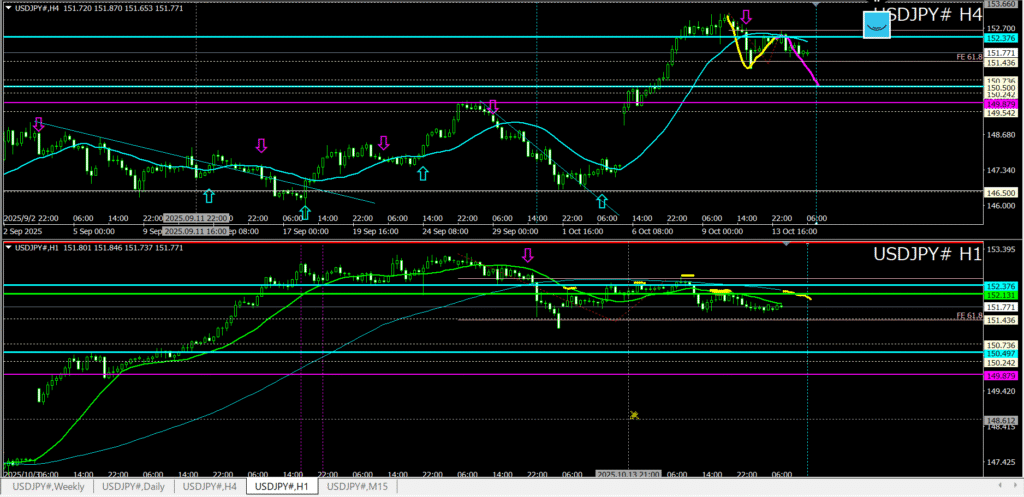
Task: Click the chart shift triangle atop H4 chart
Action: tap(817, 5)
